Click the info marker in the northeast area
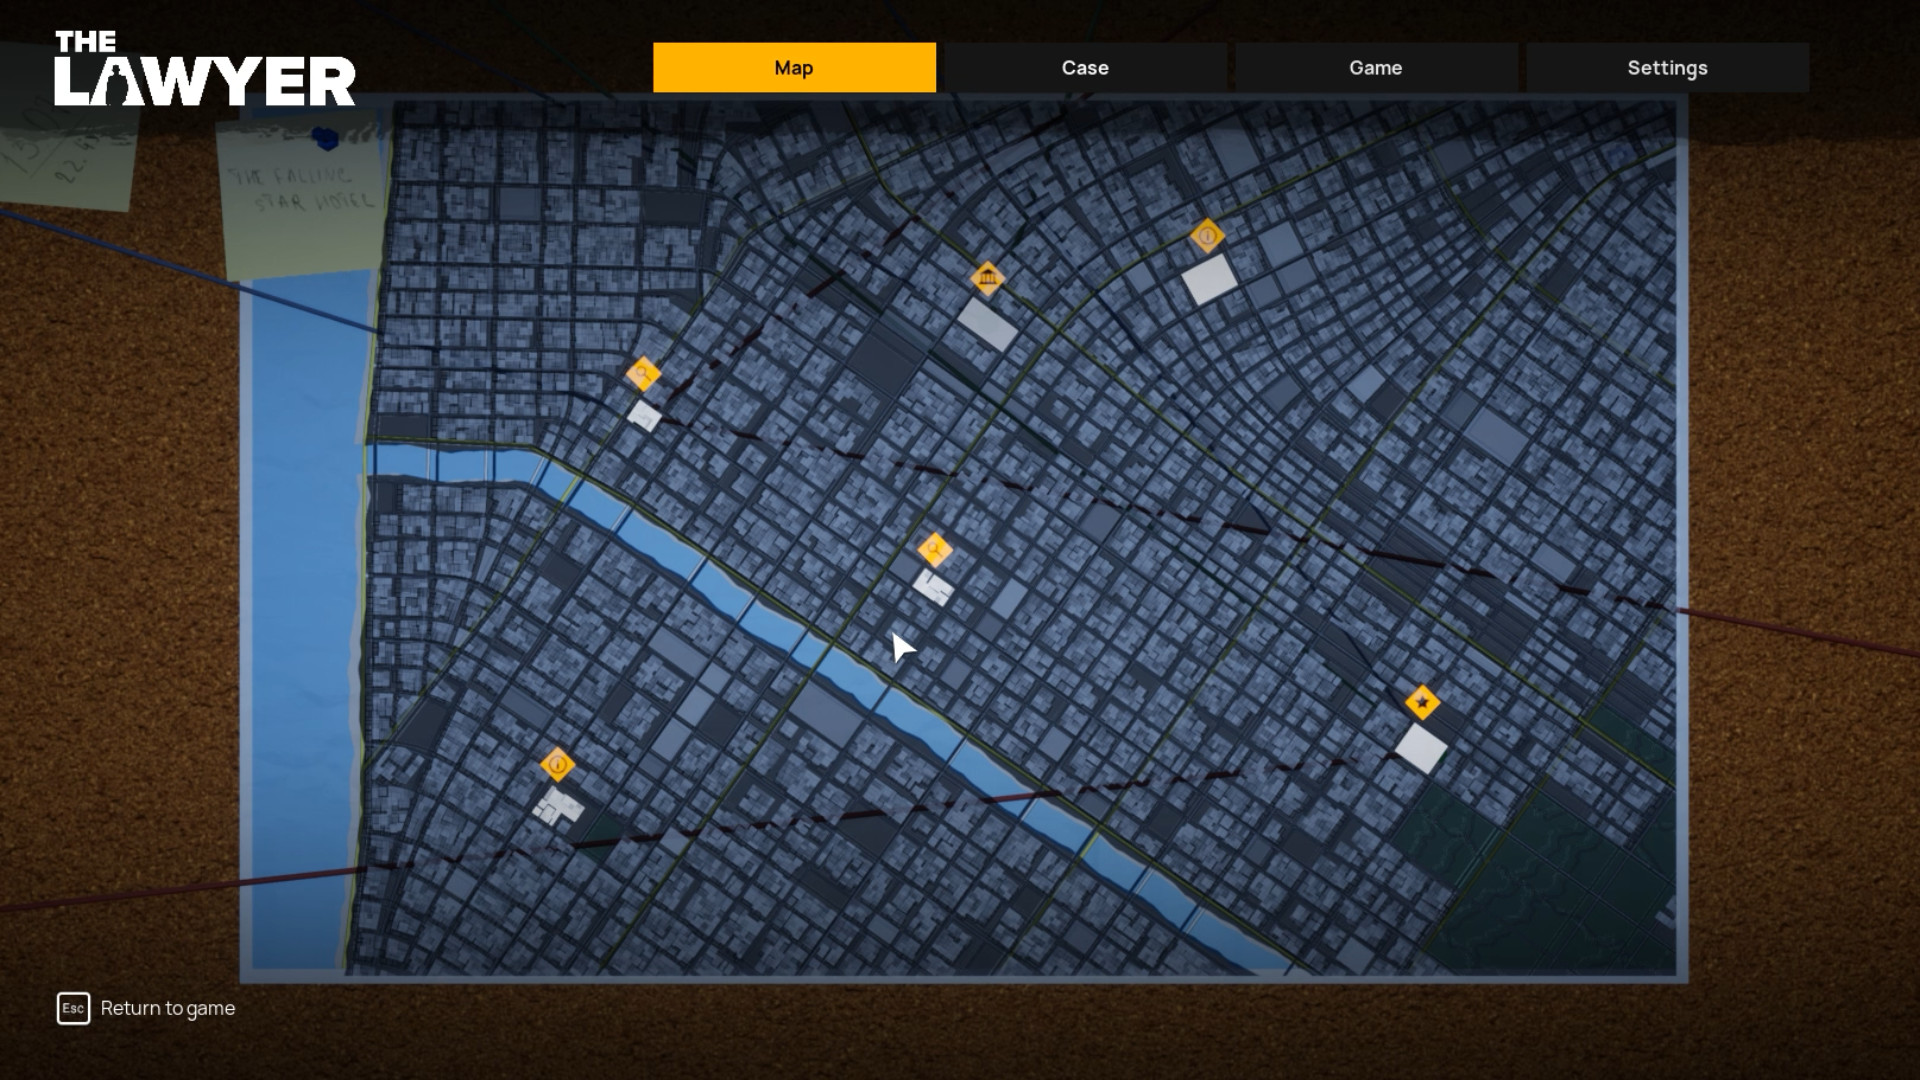The width and height of the screenshot is (1920, 1080). click(1207, 235)
